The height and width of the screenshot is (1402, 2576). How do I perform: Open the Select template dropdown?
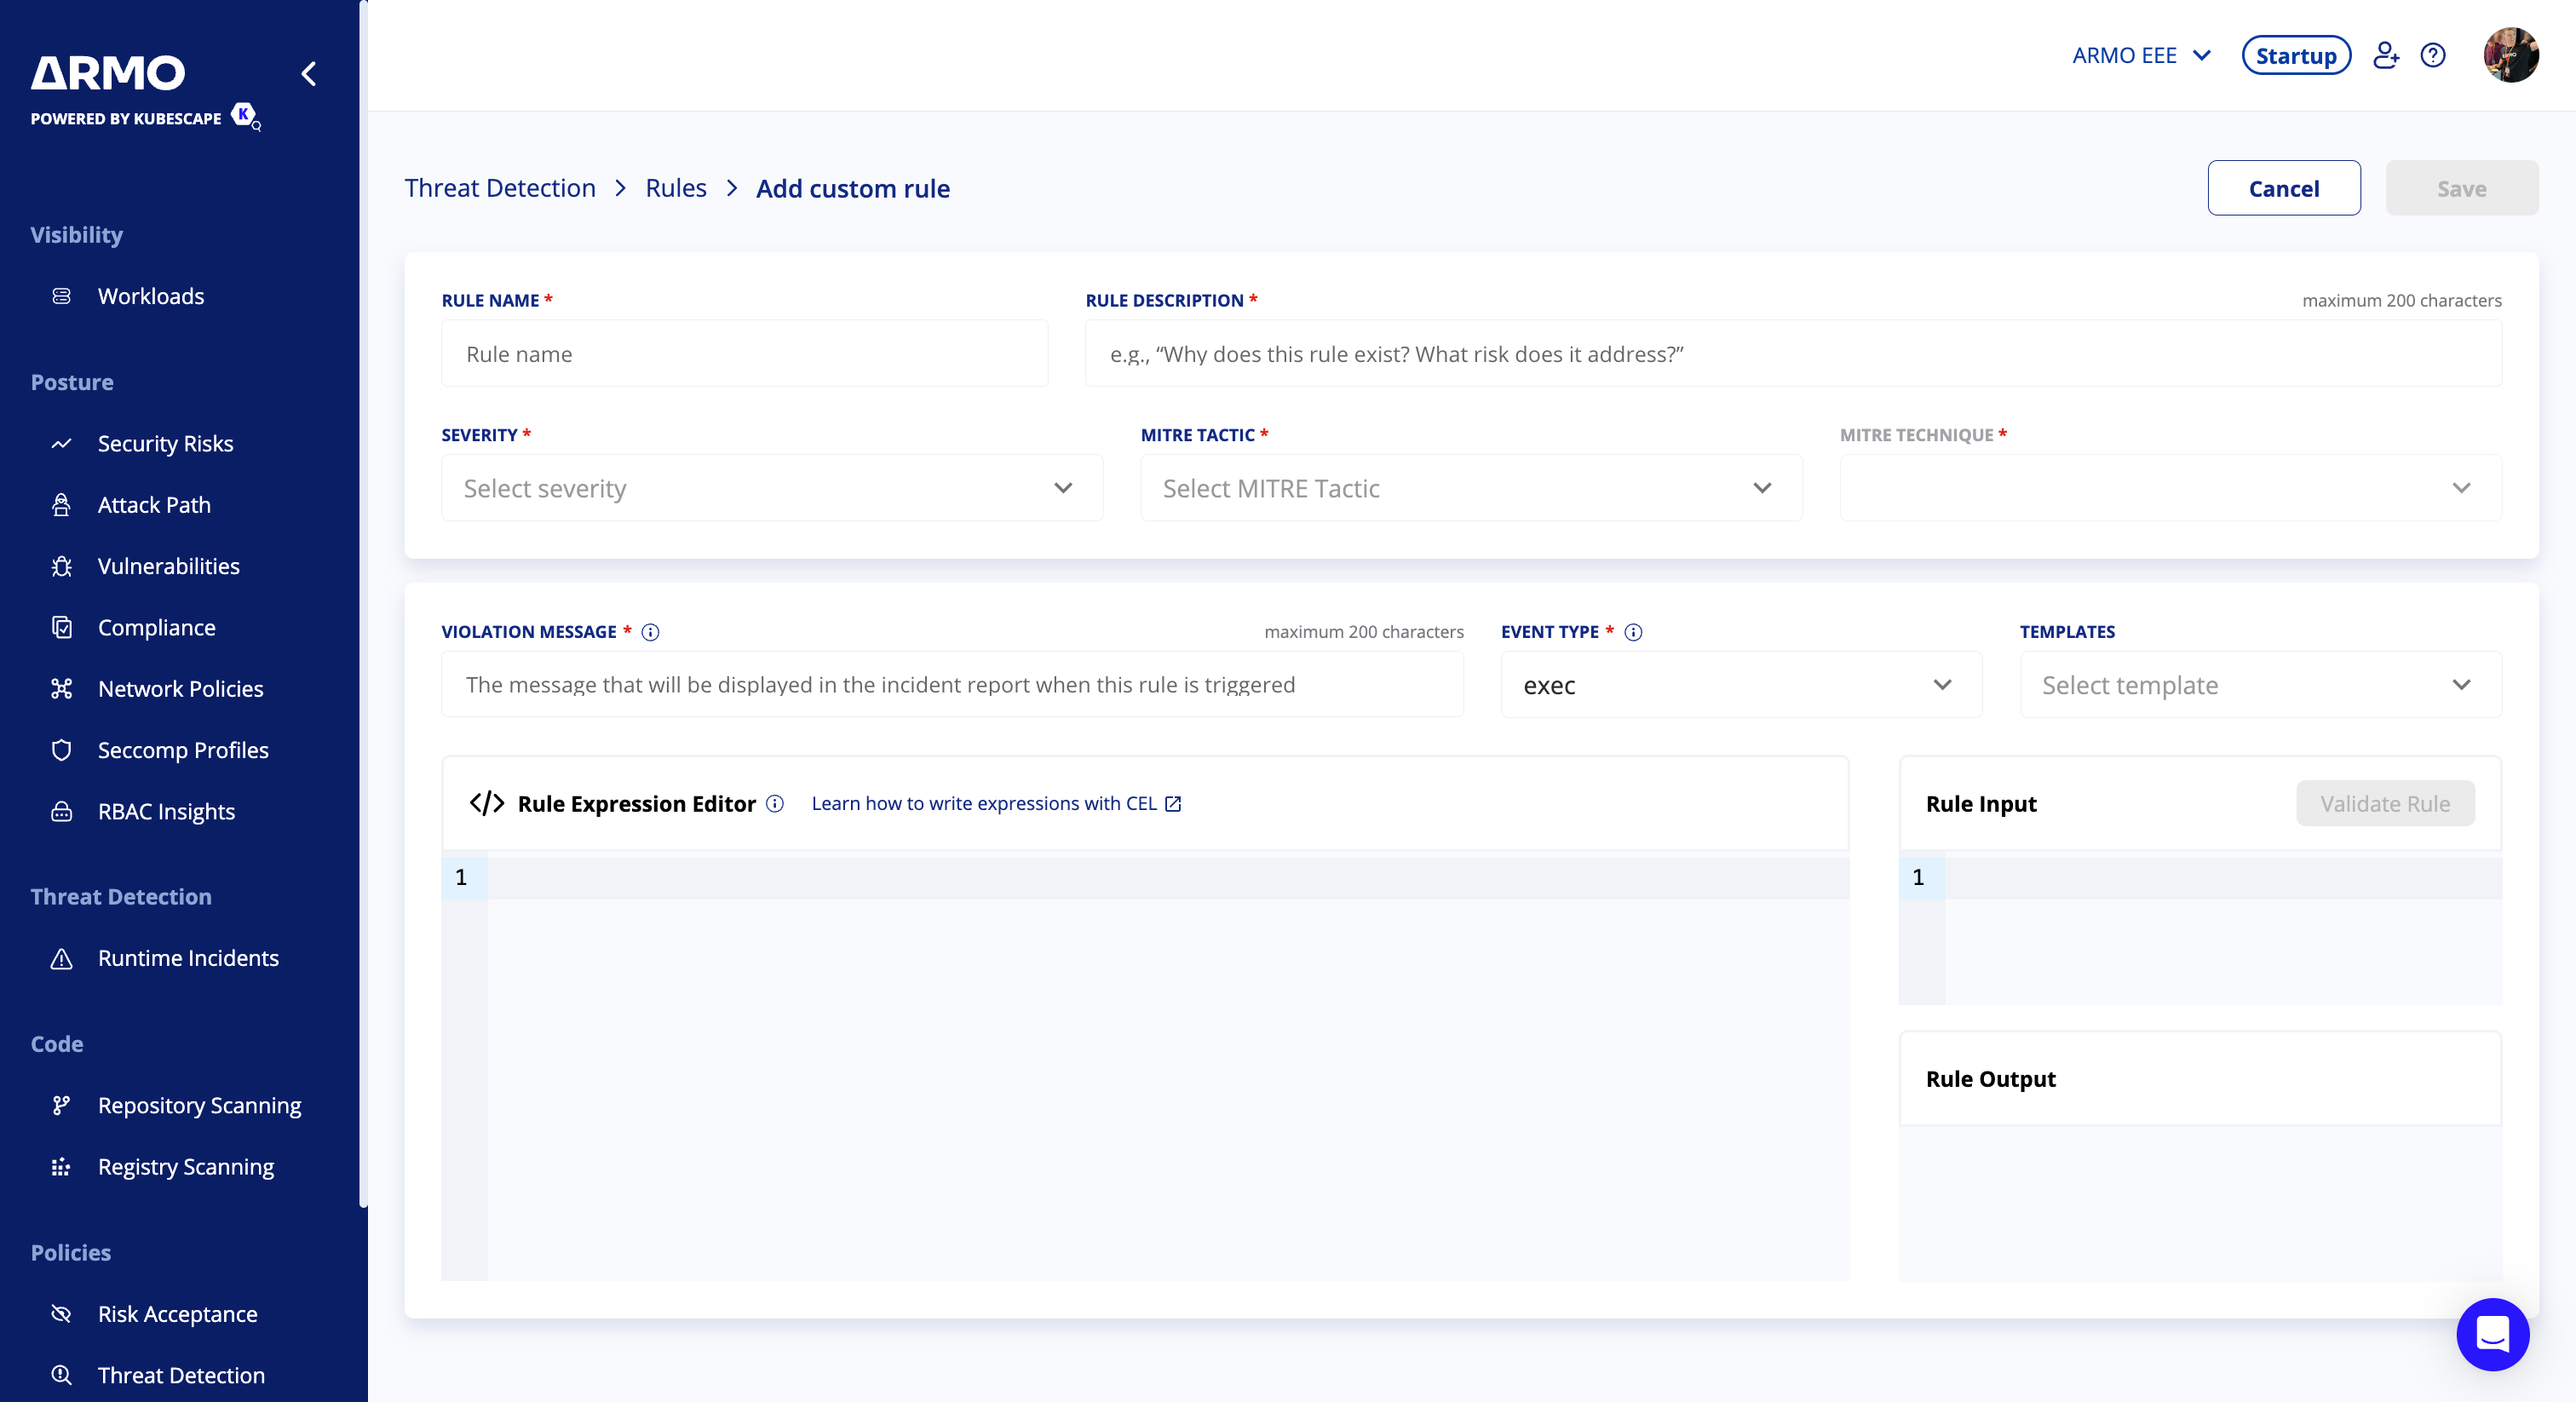2260,685
